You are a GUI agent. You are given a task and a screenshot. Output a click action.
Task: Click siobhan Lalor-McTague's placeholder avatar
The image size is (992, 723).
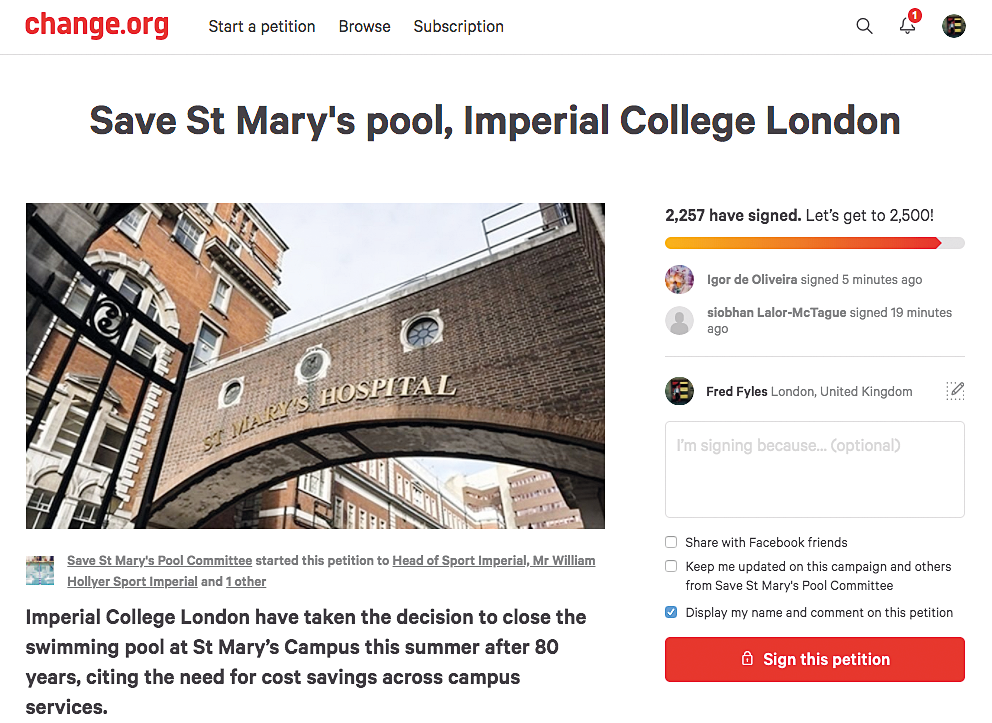tap(679, 321)
